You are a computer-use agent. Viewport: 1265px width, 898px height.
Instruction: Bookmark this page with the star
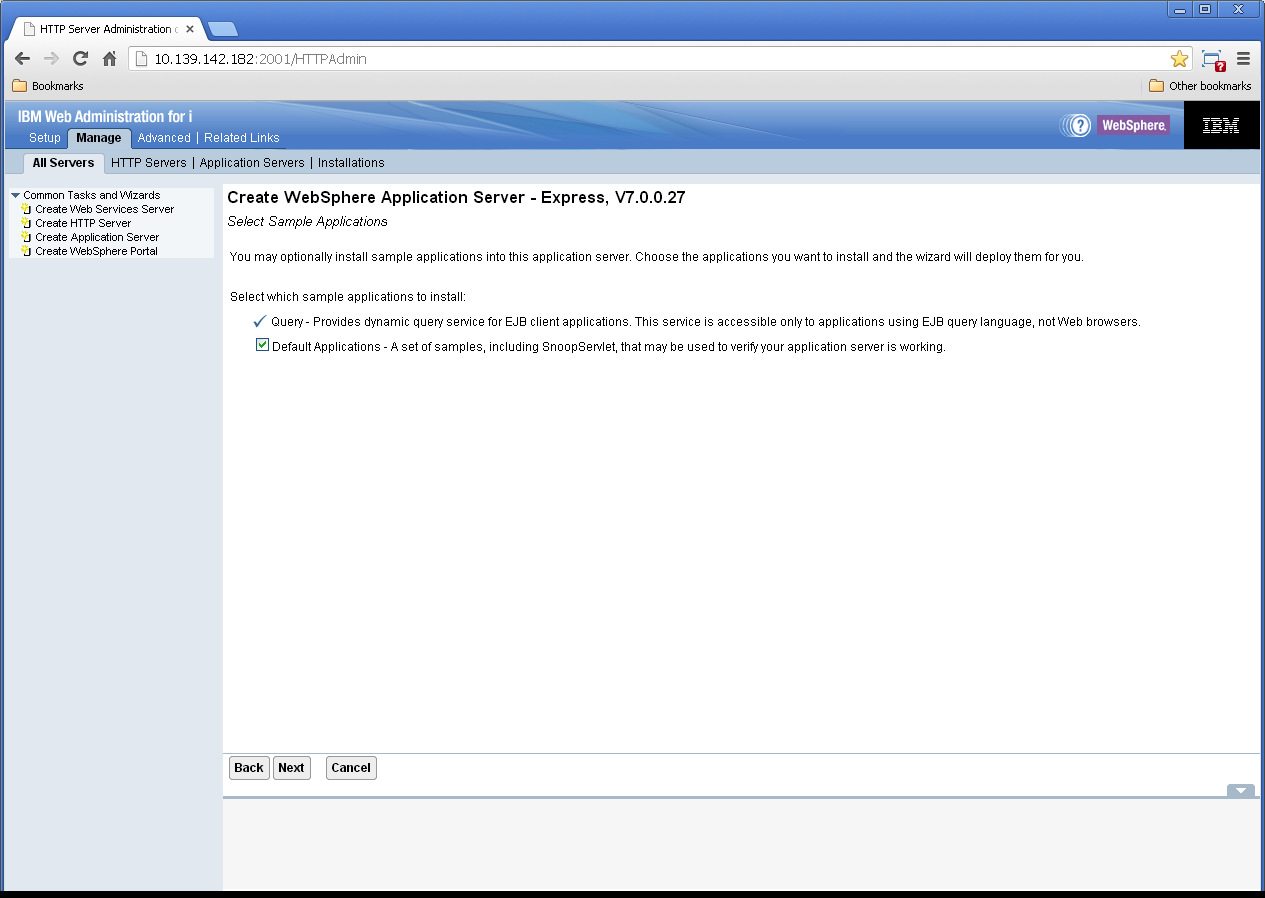point(1179,59)
